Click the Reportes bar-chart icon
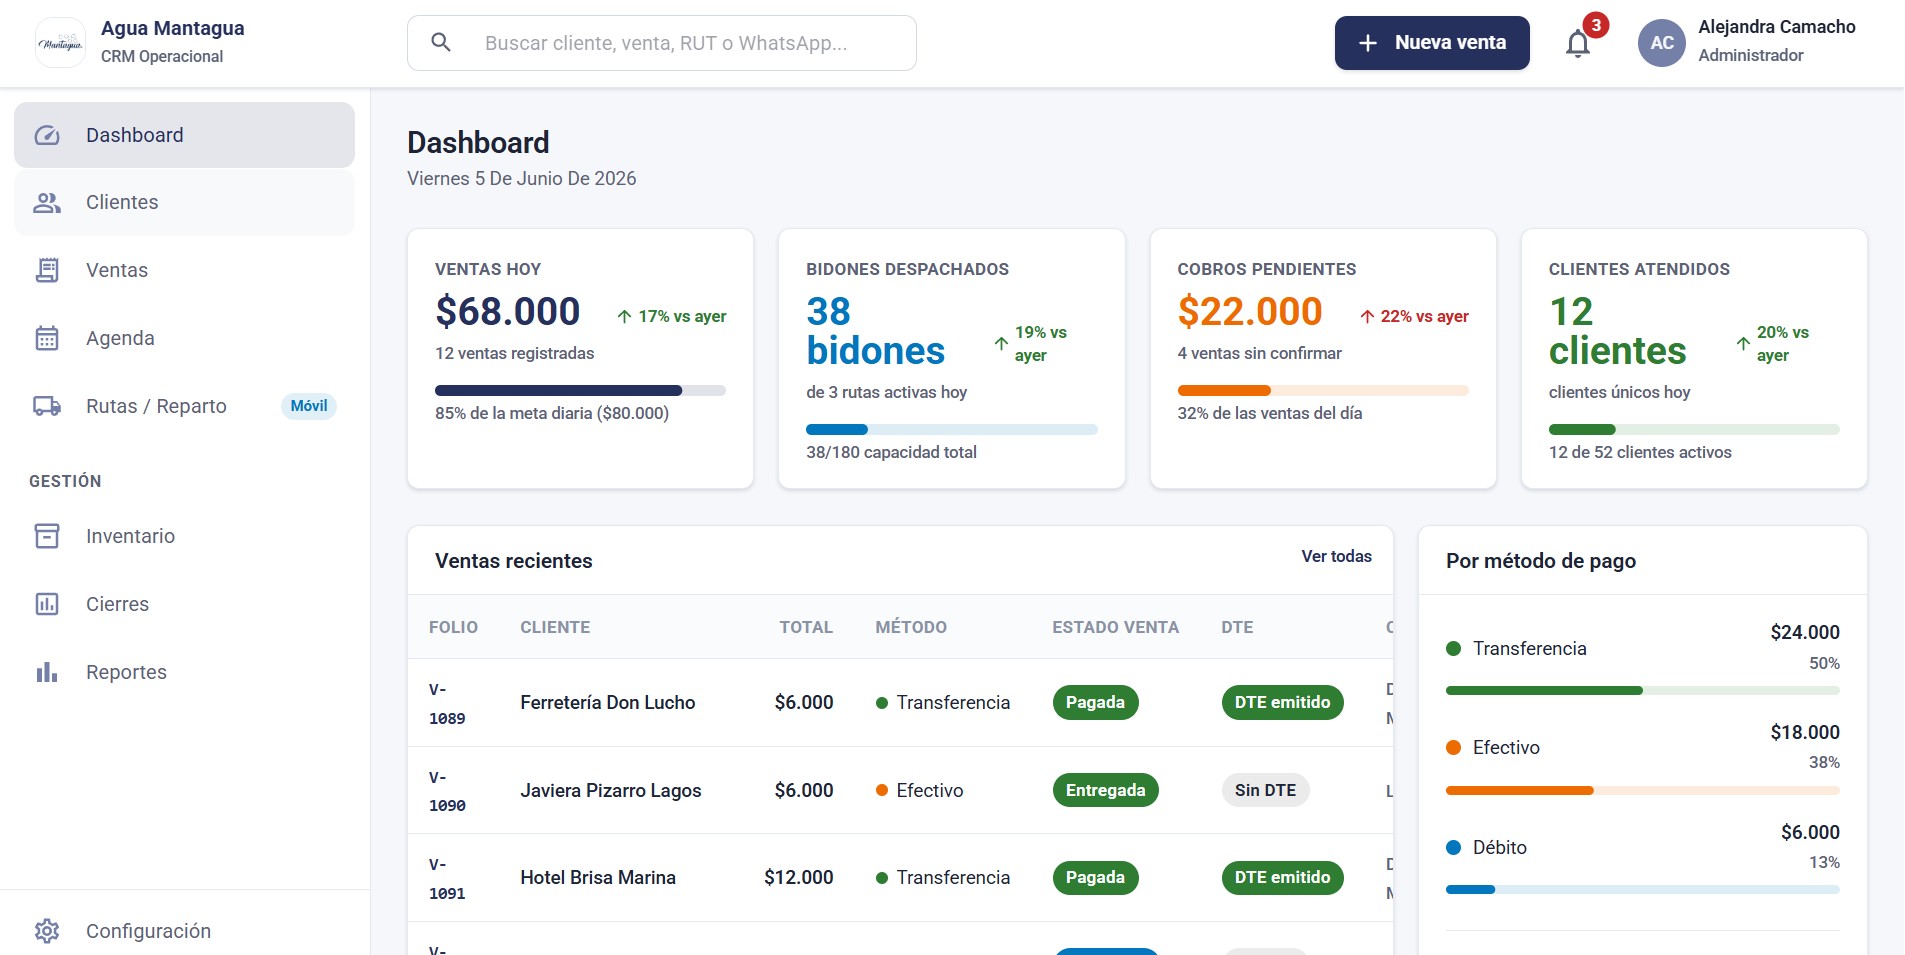Viewport: 1905px width, 955px height. 47,672
